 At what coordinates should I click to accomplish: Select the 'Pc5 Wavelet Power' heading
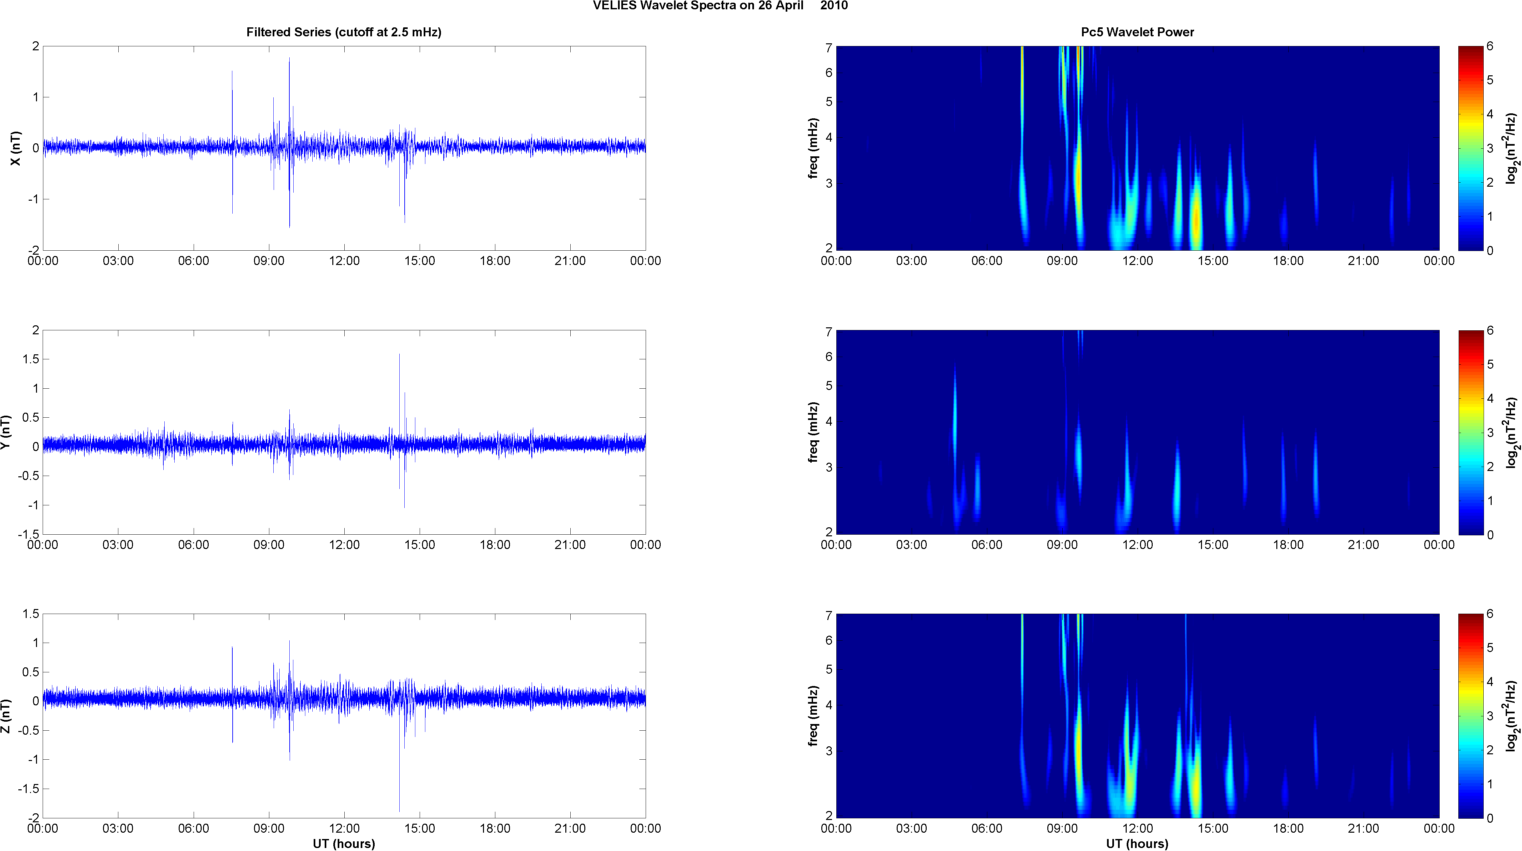[1137, 32]
